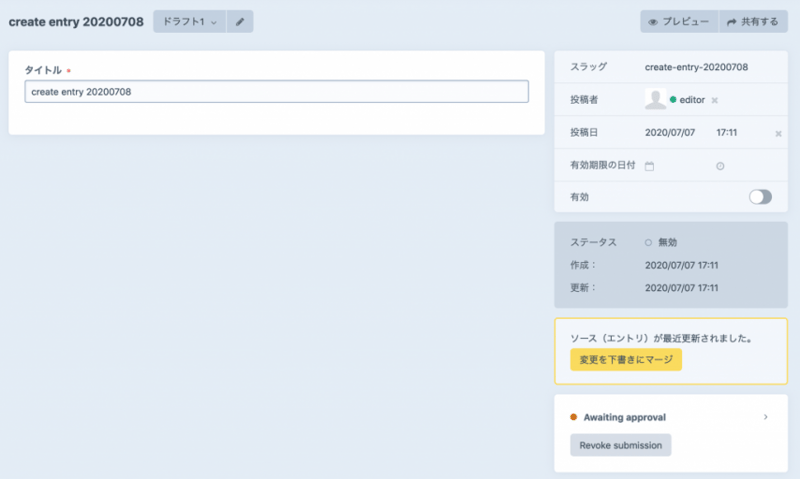Click the 無効 status indicator
This screenshot has height=479, width=800.
pyautogui.click(x=662, y=242)
